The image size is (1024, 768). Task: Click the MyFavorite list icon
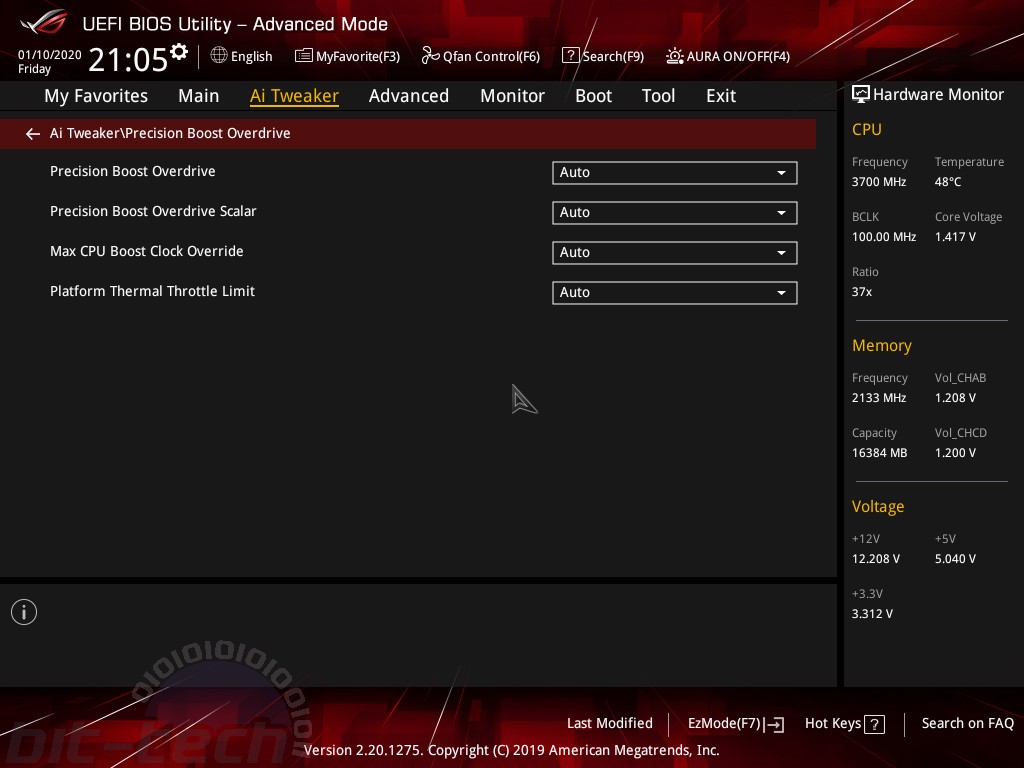tap(303, 56)
